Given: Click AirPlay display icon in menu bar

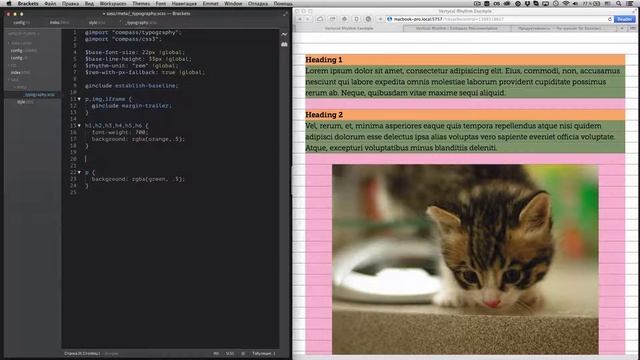Looking at the screenshot, I should tap(546, 3).
